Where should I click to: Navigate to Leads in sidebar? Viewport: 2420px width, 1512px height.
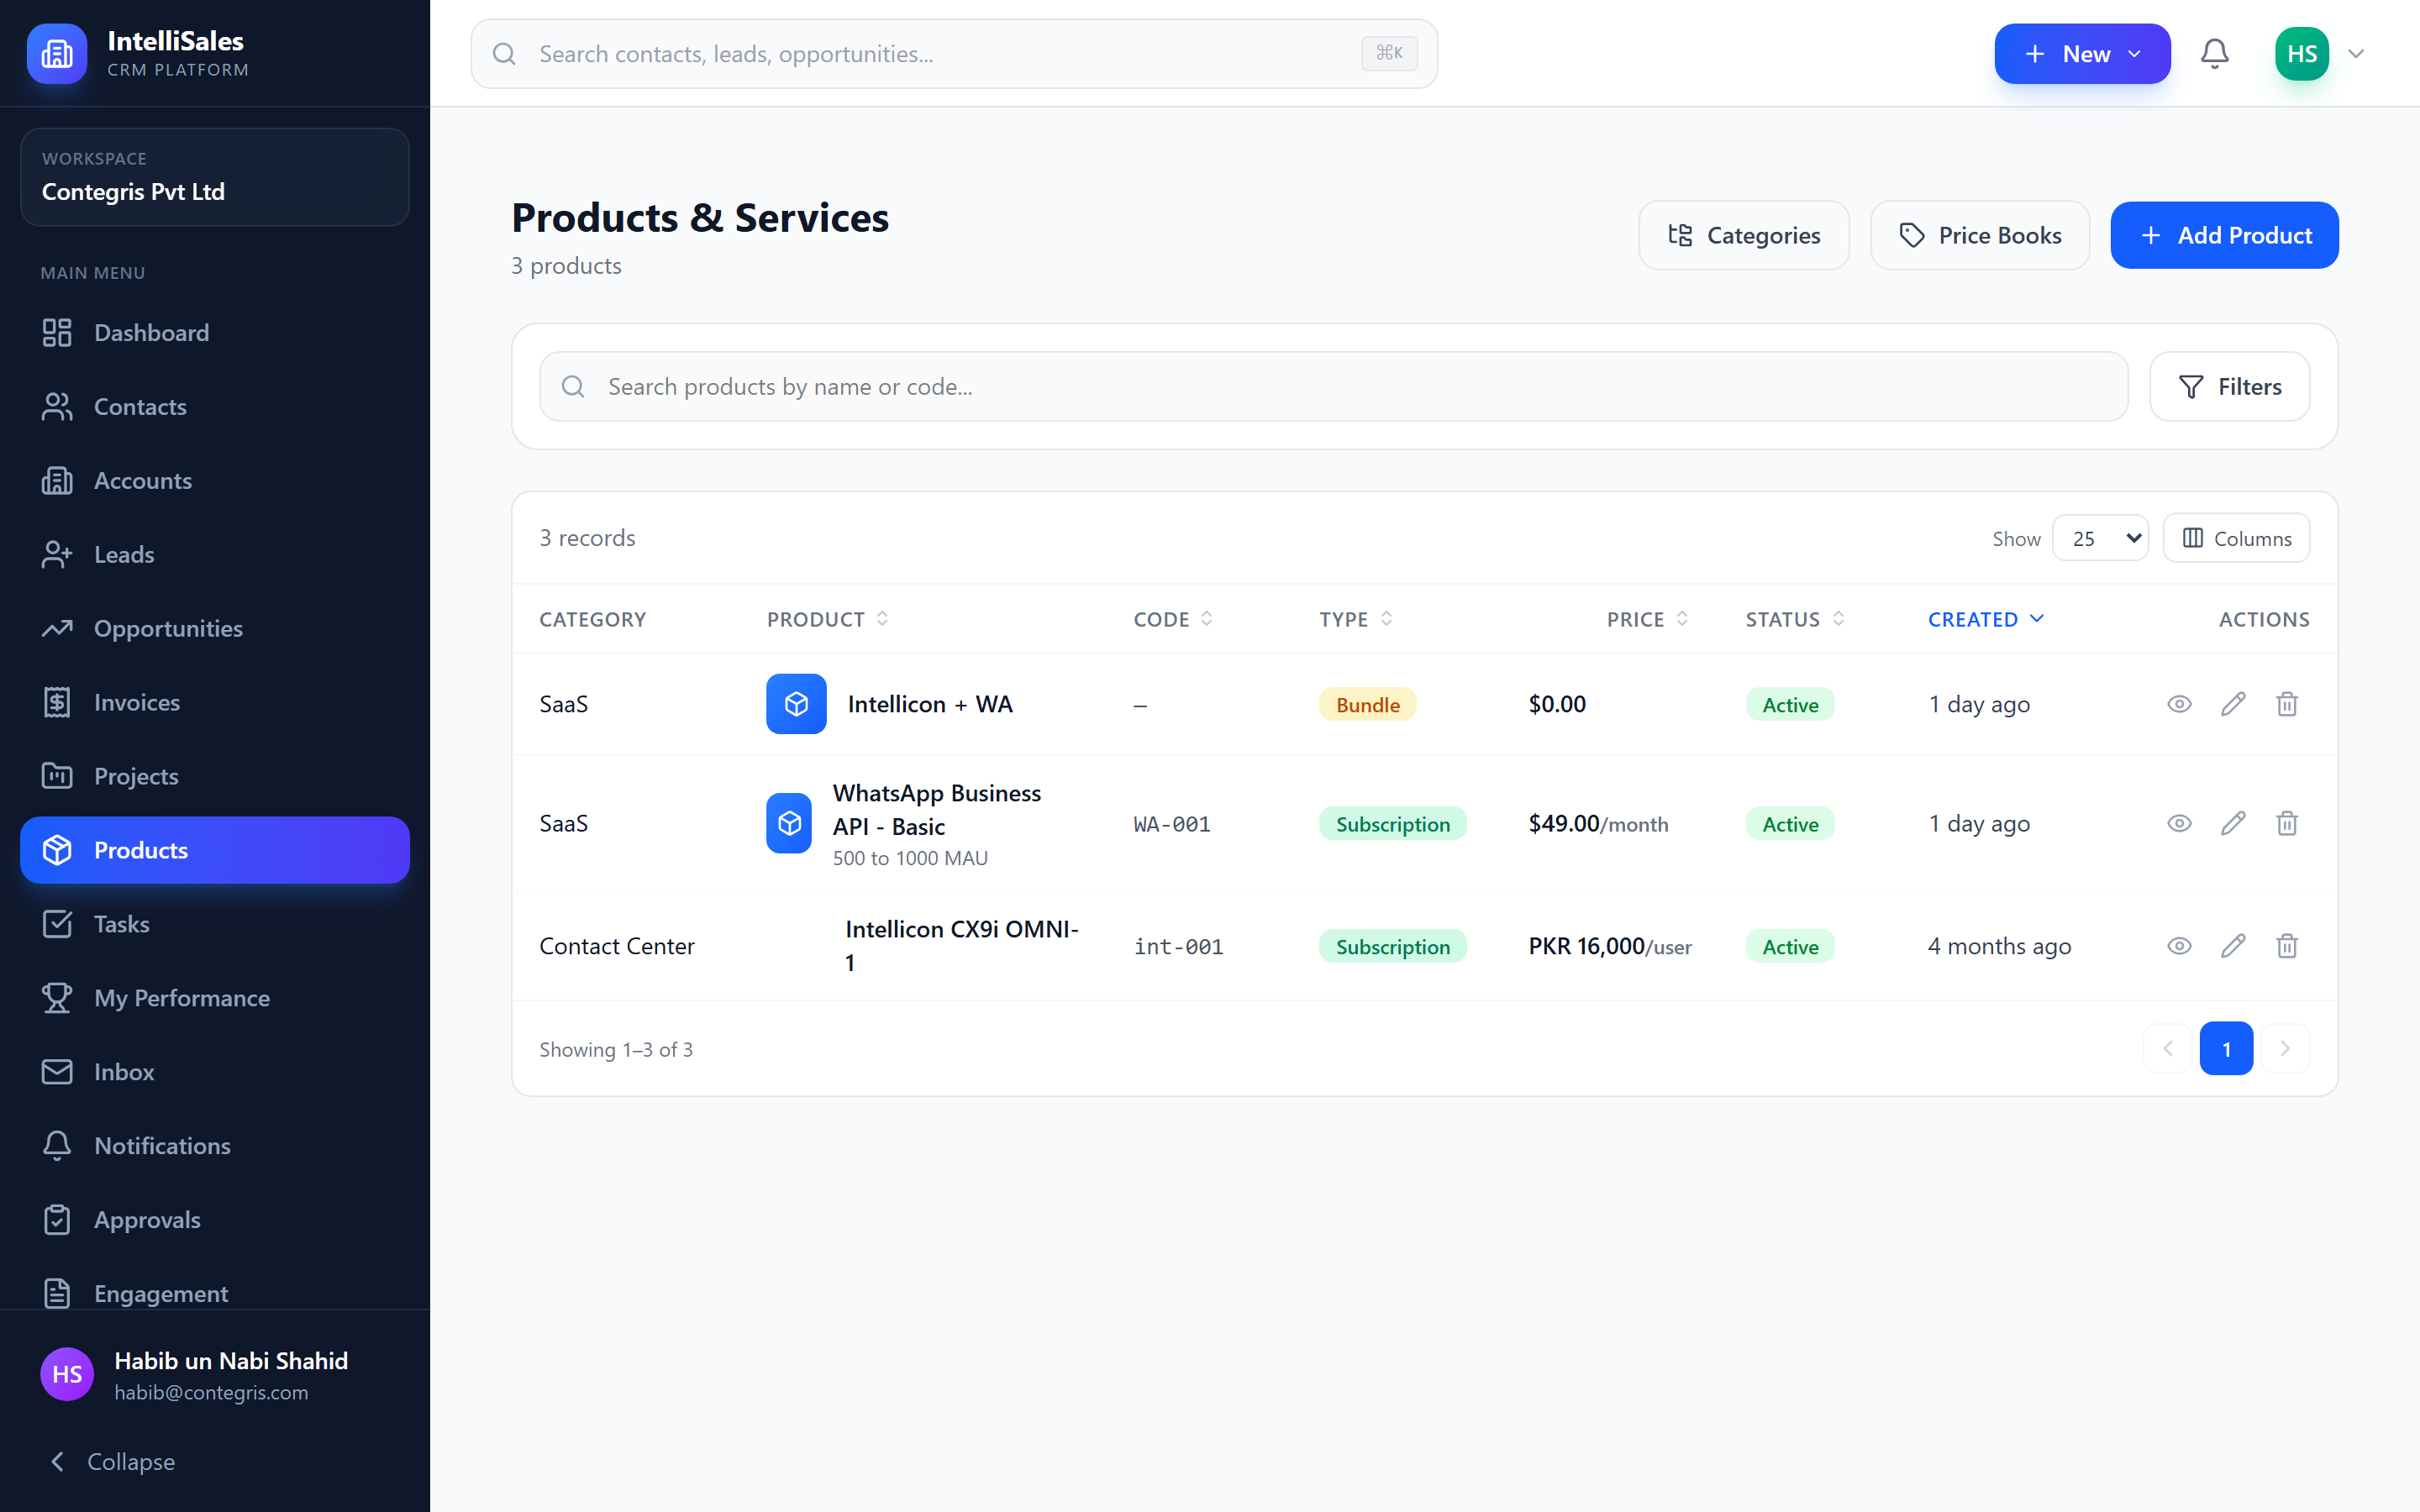pos(215,555)
